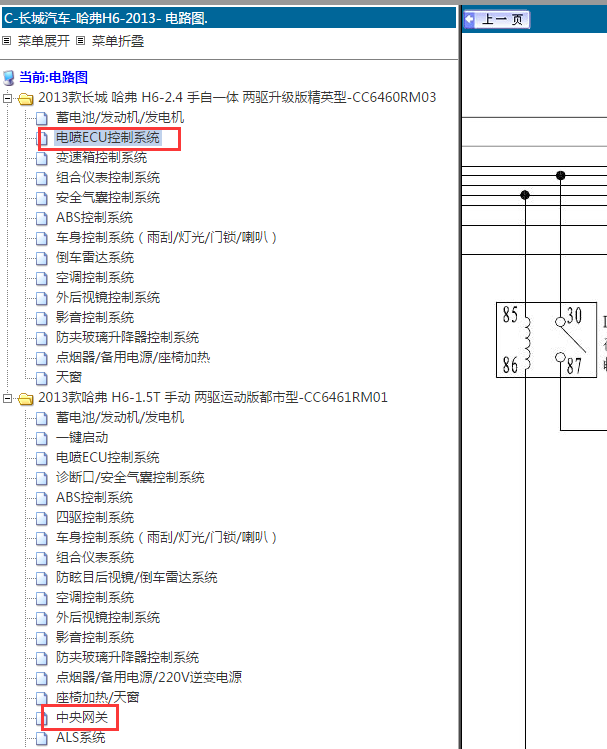Viewport: 607px width, 749px height.
Task: Open ABS控制系统 under H6-2.4
Action: 95,218
